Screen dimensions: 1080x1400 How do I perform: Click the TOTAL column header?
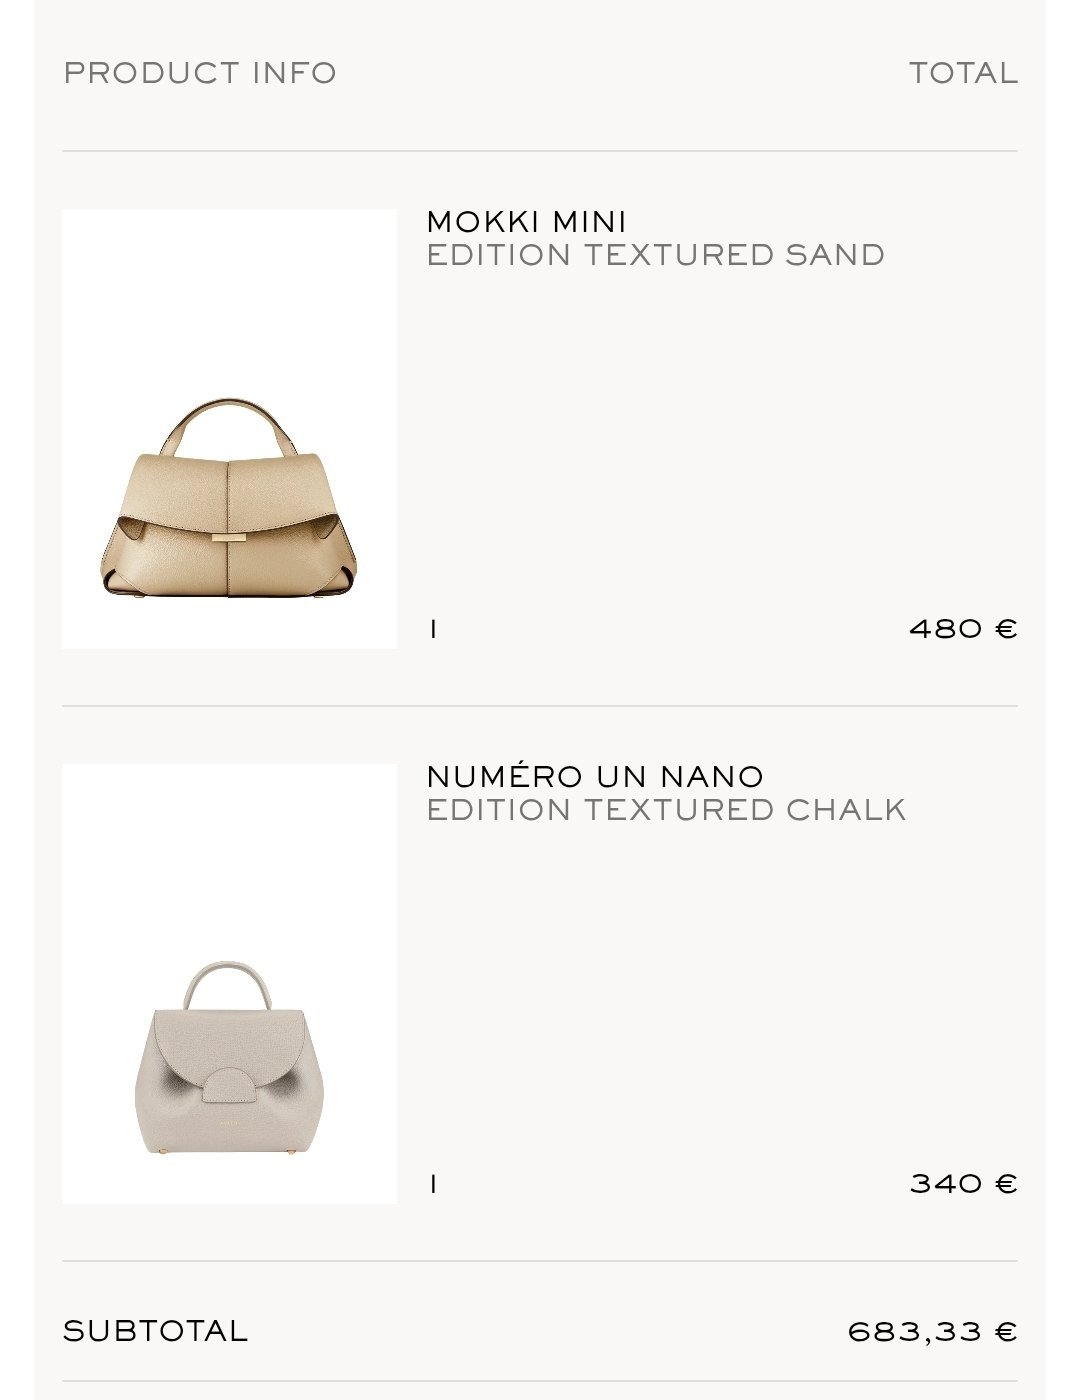[963, 73]
